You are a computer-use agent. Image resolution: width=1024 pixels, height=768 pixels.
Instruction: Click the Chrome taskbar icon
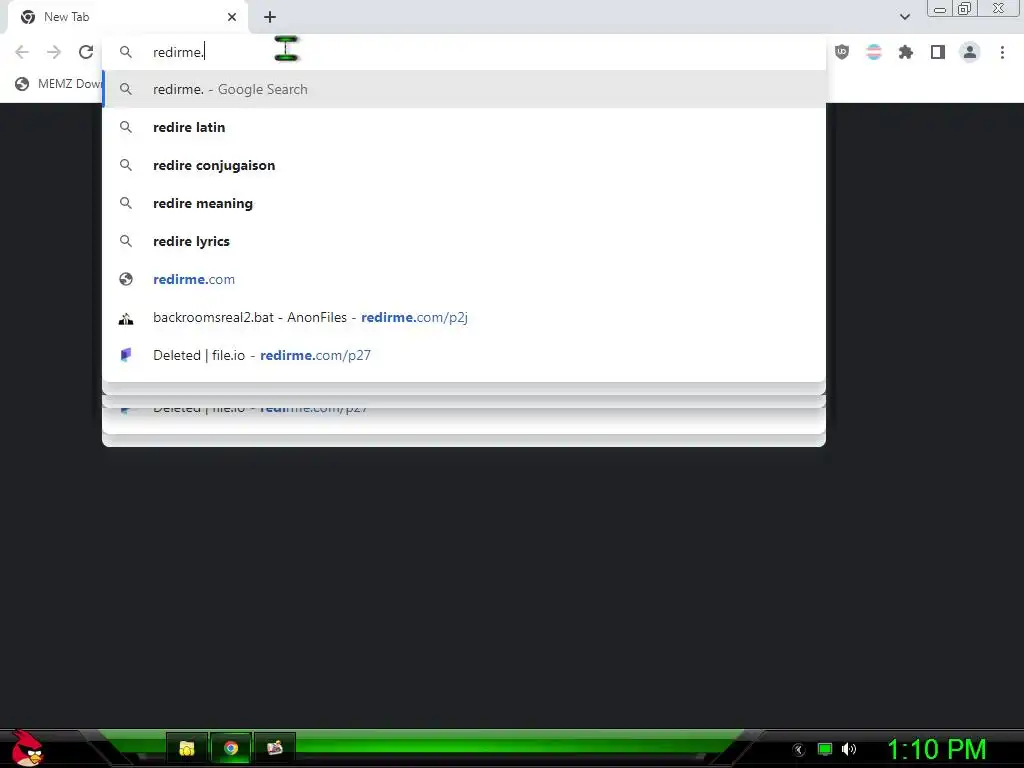coord(231,748)
